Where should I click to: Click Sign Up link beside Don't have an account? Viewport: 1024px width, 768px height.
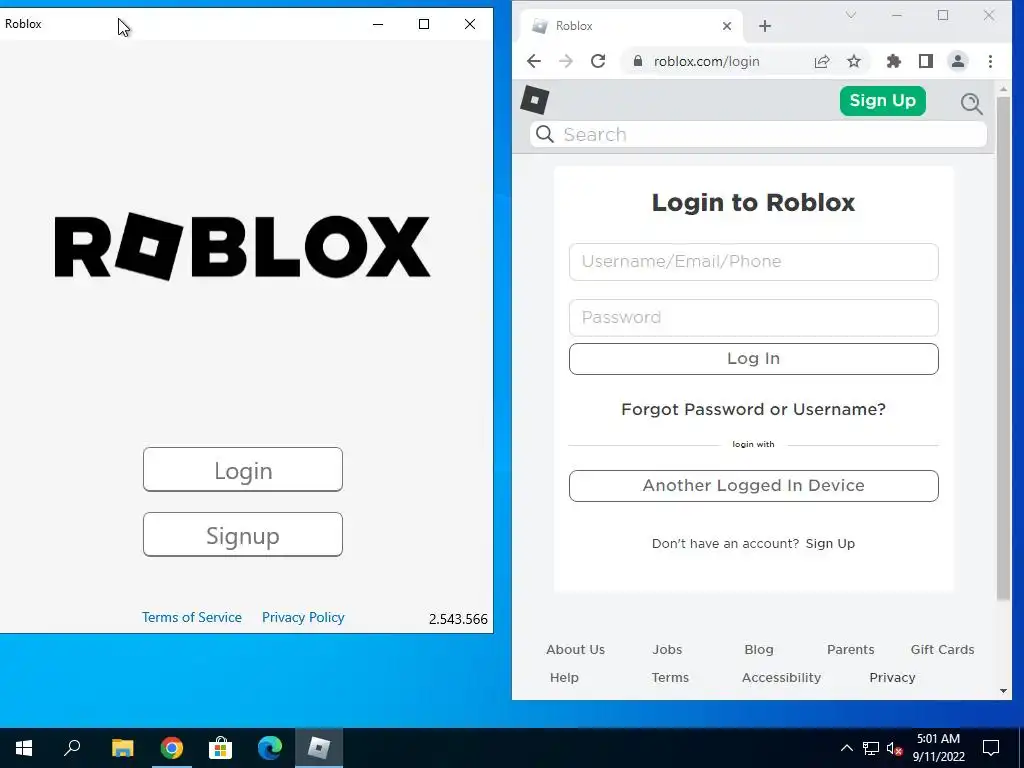point(830,543)
